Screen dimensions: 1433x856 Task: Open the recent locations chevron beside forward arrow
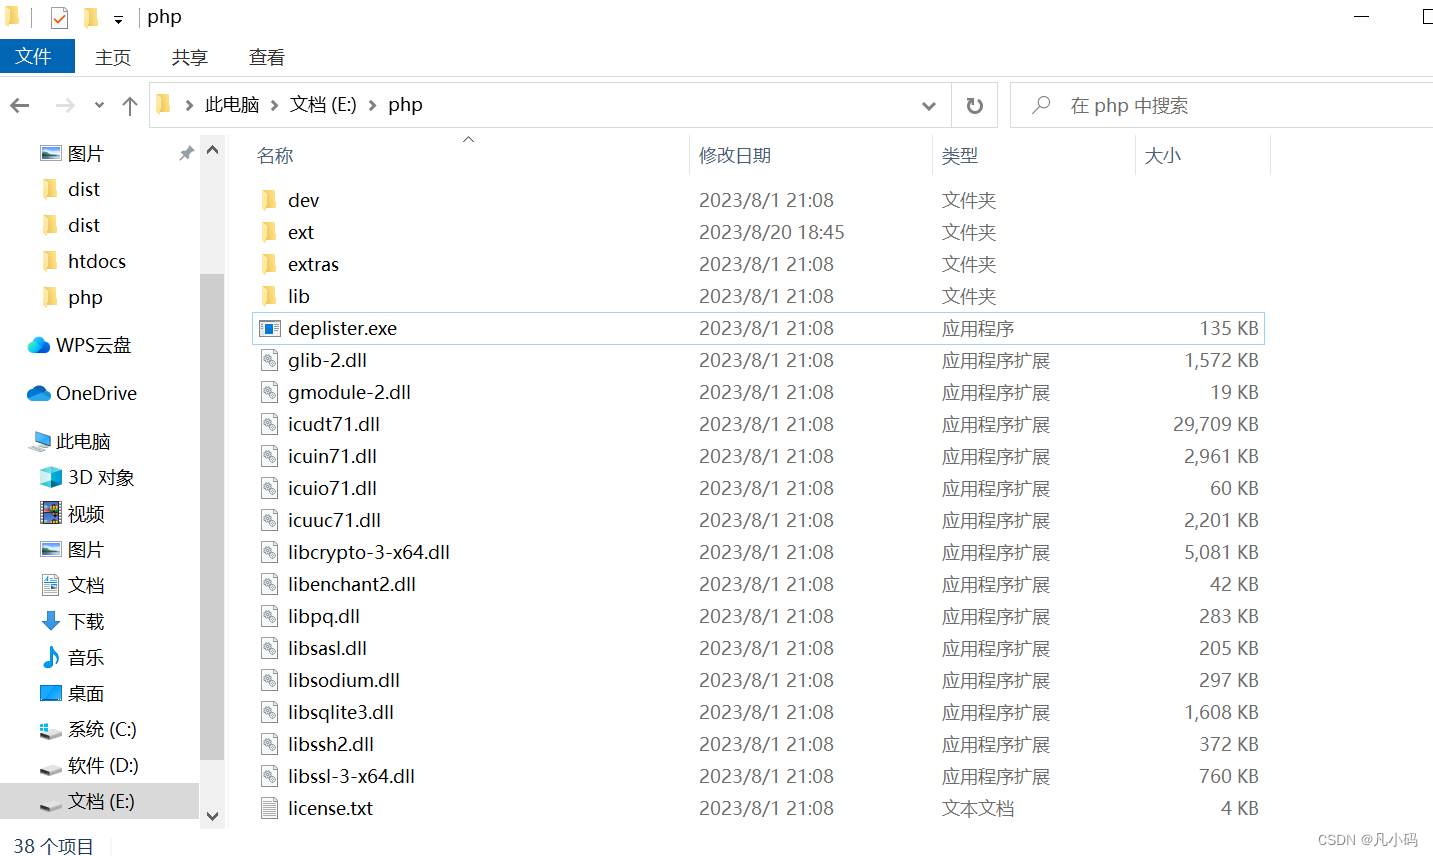pos(97,105)
